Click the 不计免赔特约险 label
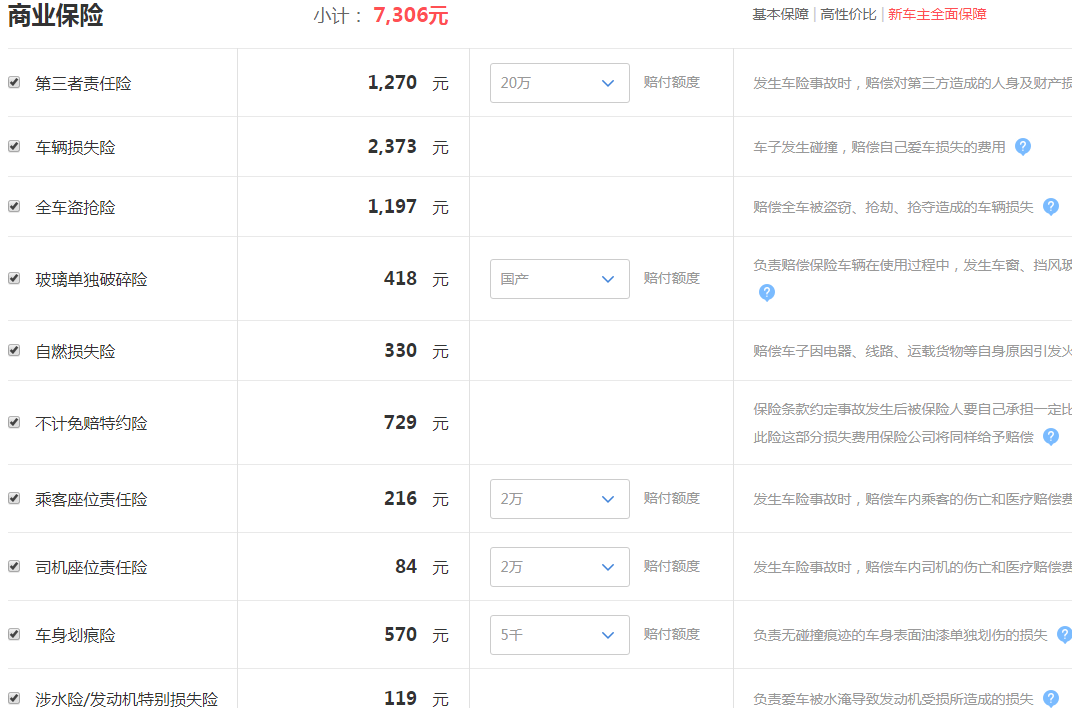 click(x=92, y=424)
